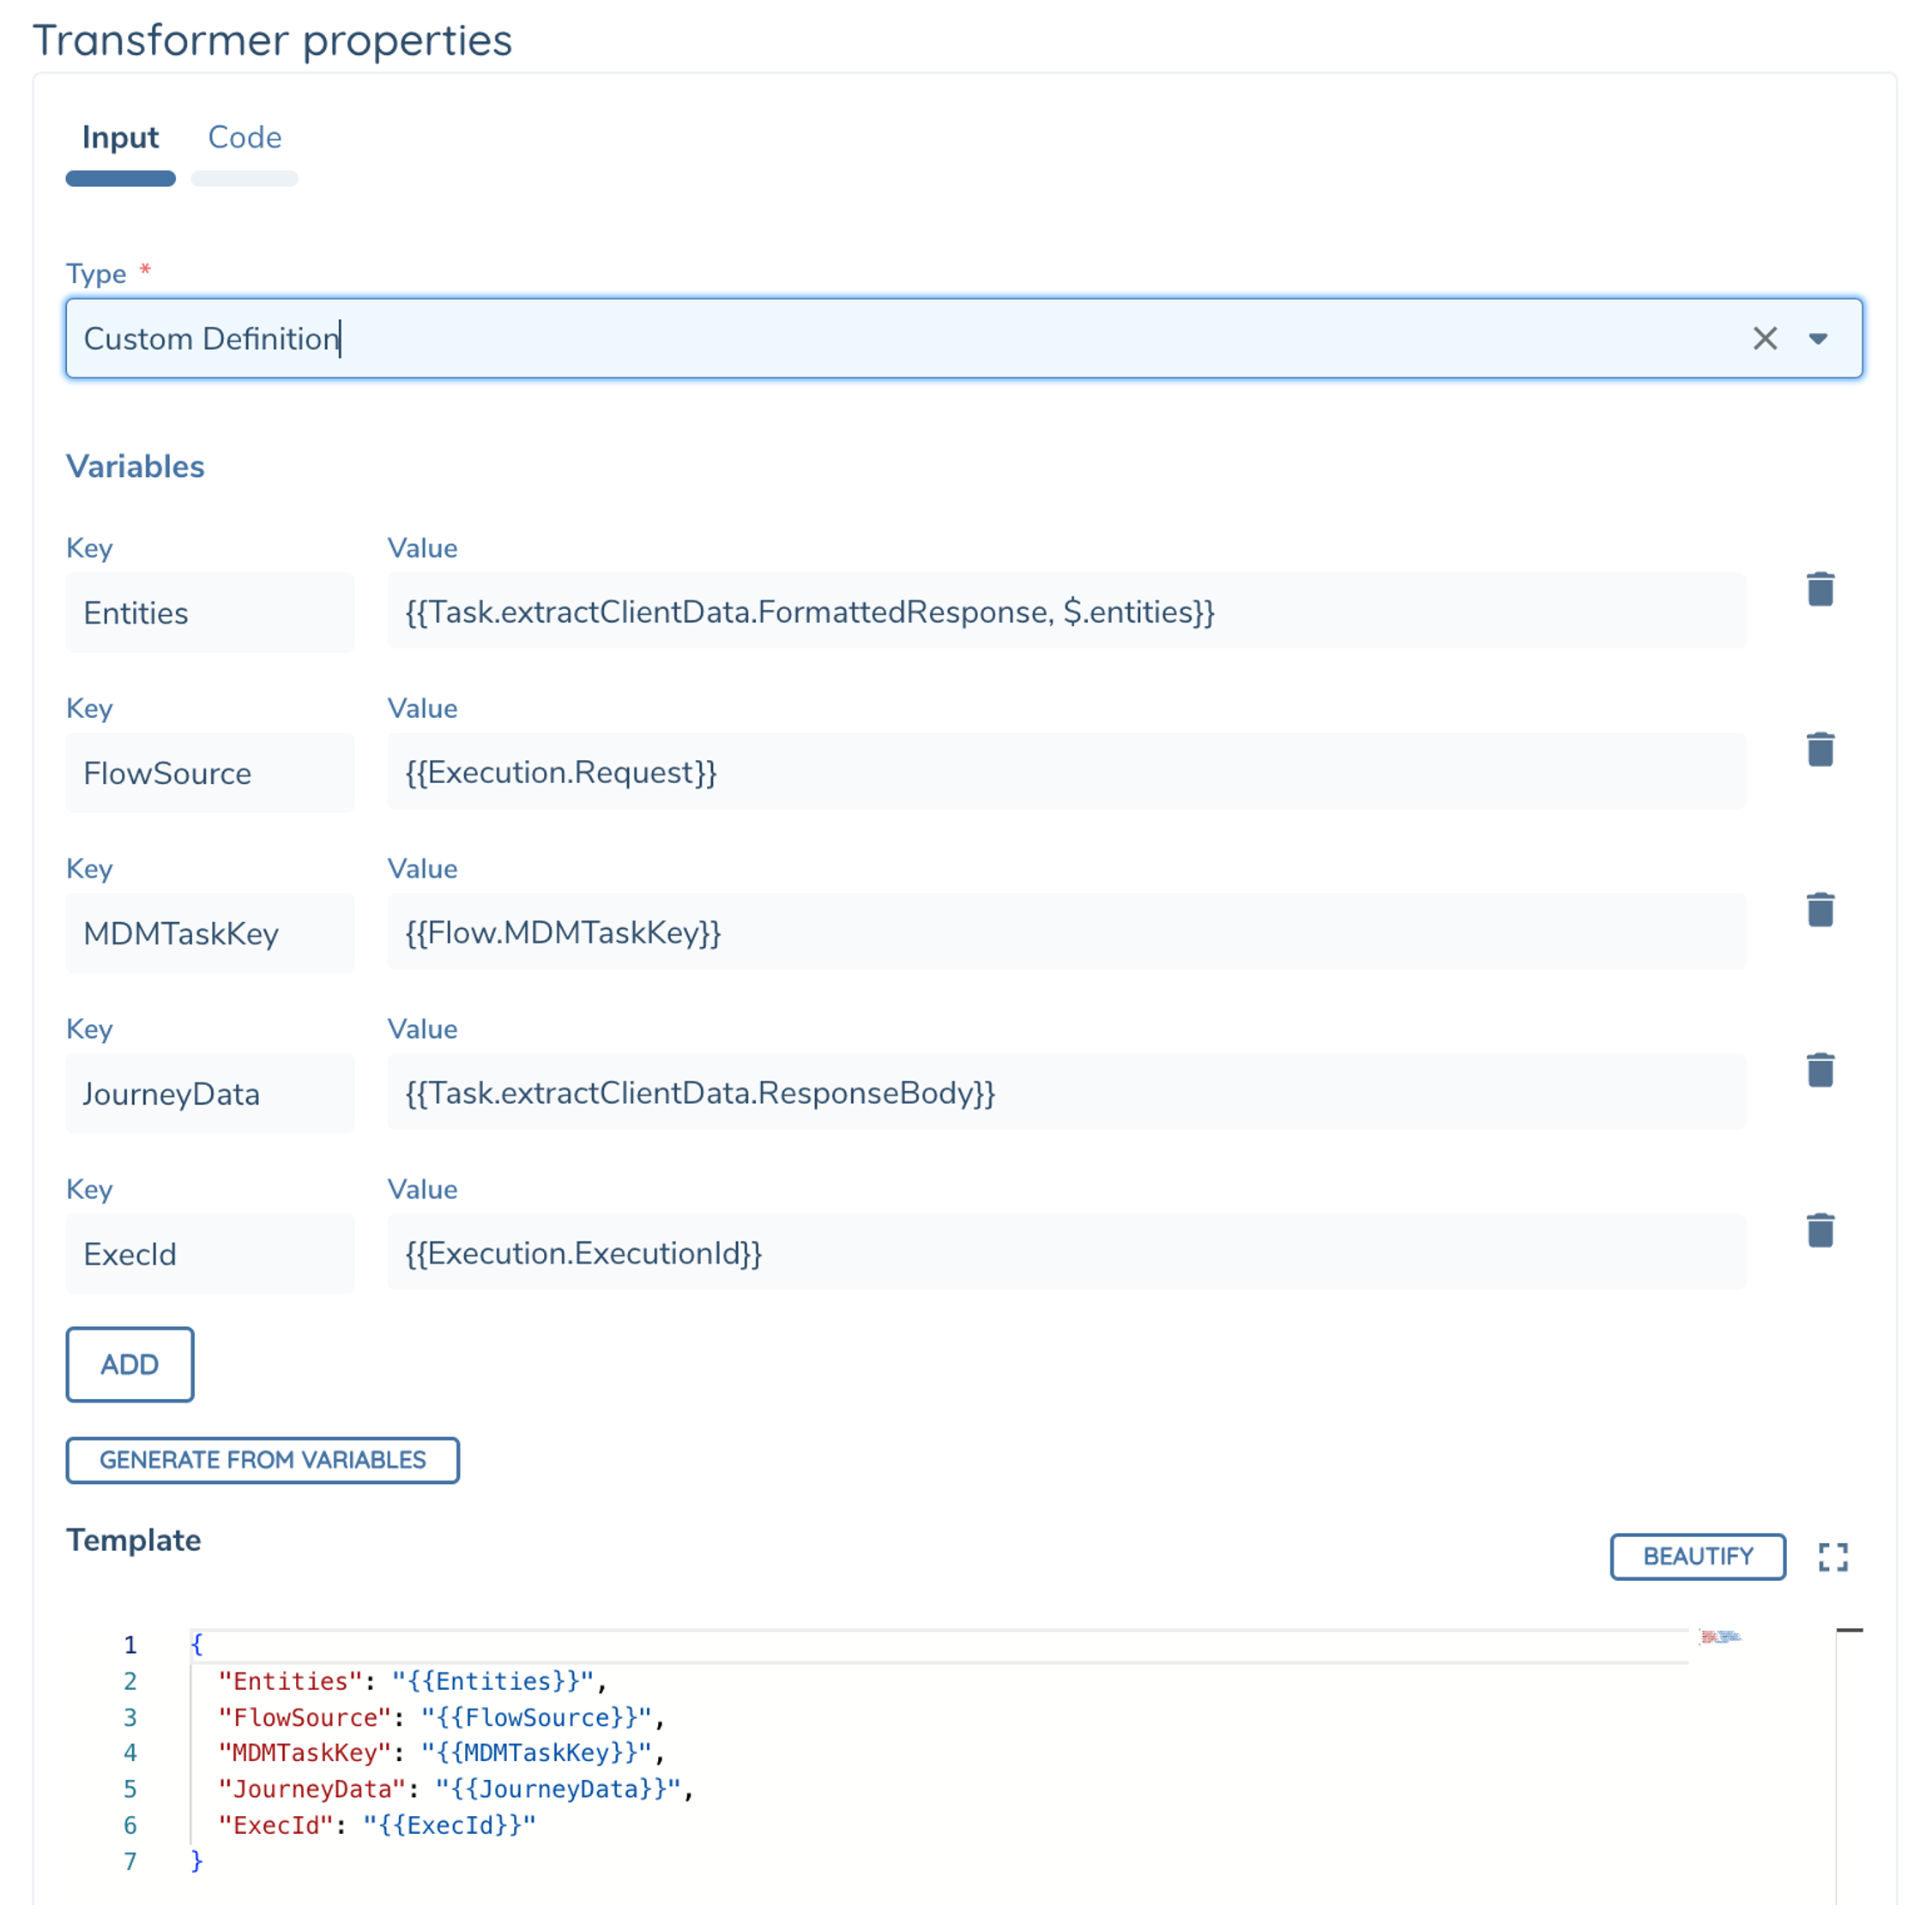
Task: Remove the JourneyData variable row
Action: pyautogui.click(x=1821, y=1070)
